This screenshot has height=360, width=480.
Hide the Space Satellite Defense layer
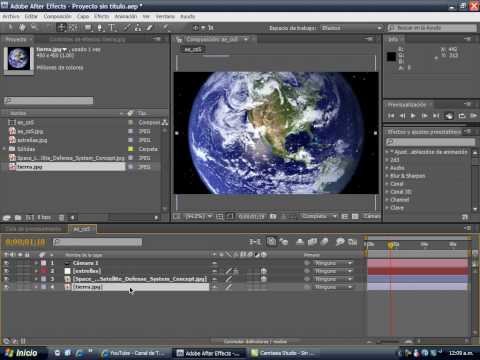click(x=6, y=279)
